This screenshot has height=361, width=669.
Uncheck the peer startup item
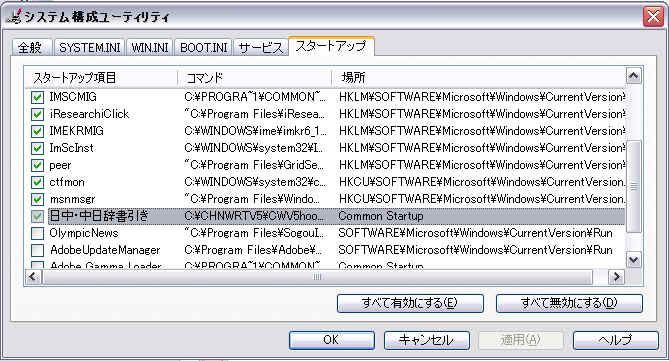point(38,165)
